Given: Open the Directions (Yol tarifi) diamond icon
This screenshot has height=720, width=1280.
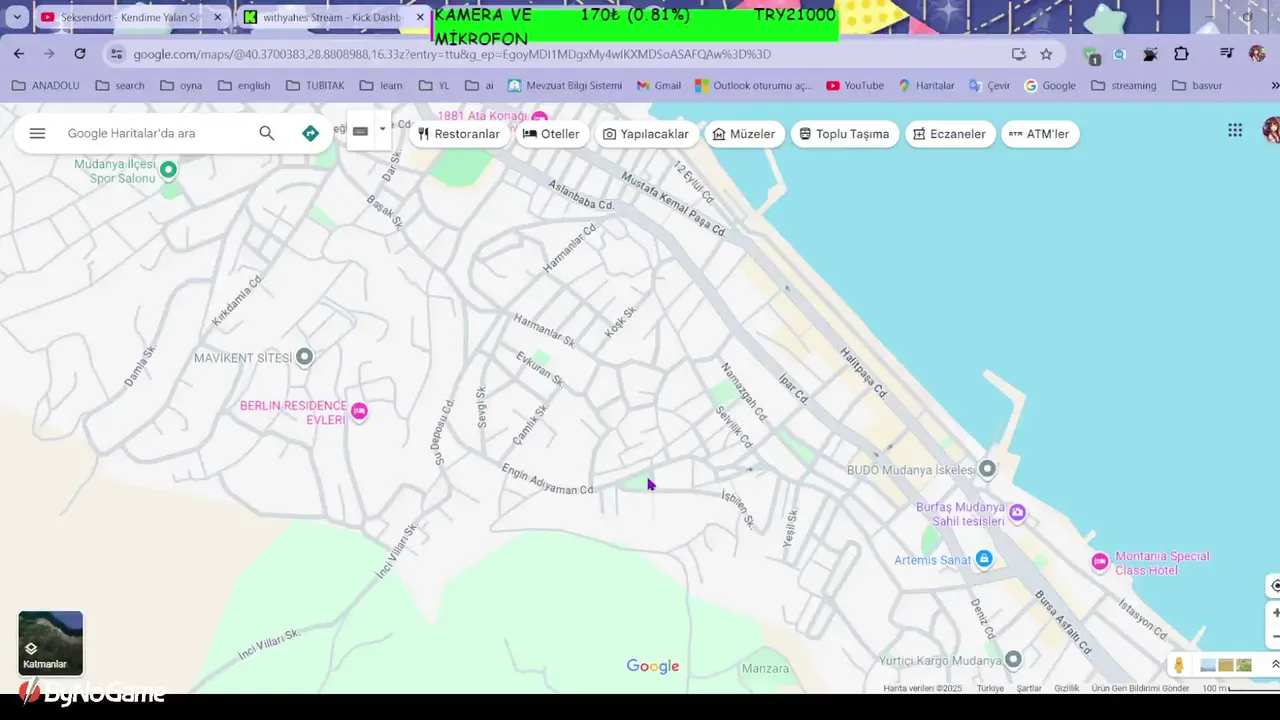Looking at the screenshot, I should coord(310,133).
